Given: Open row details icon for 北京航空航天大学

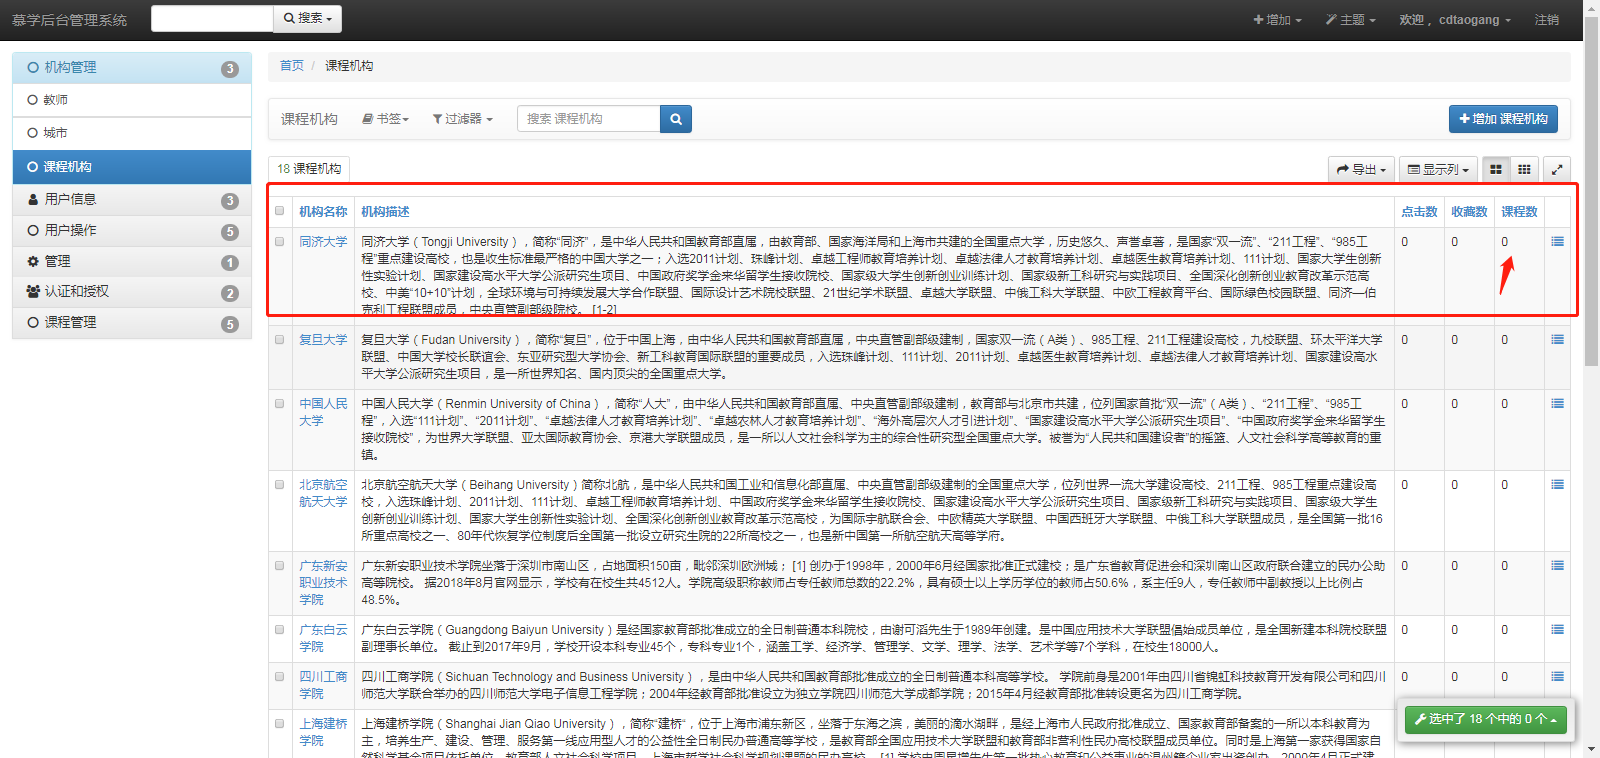Looking at the screenshot, I should tap(1557, 485).
